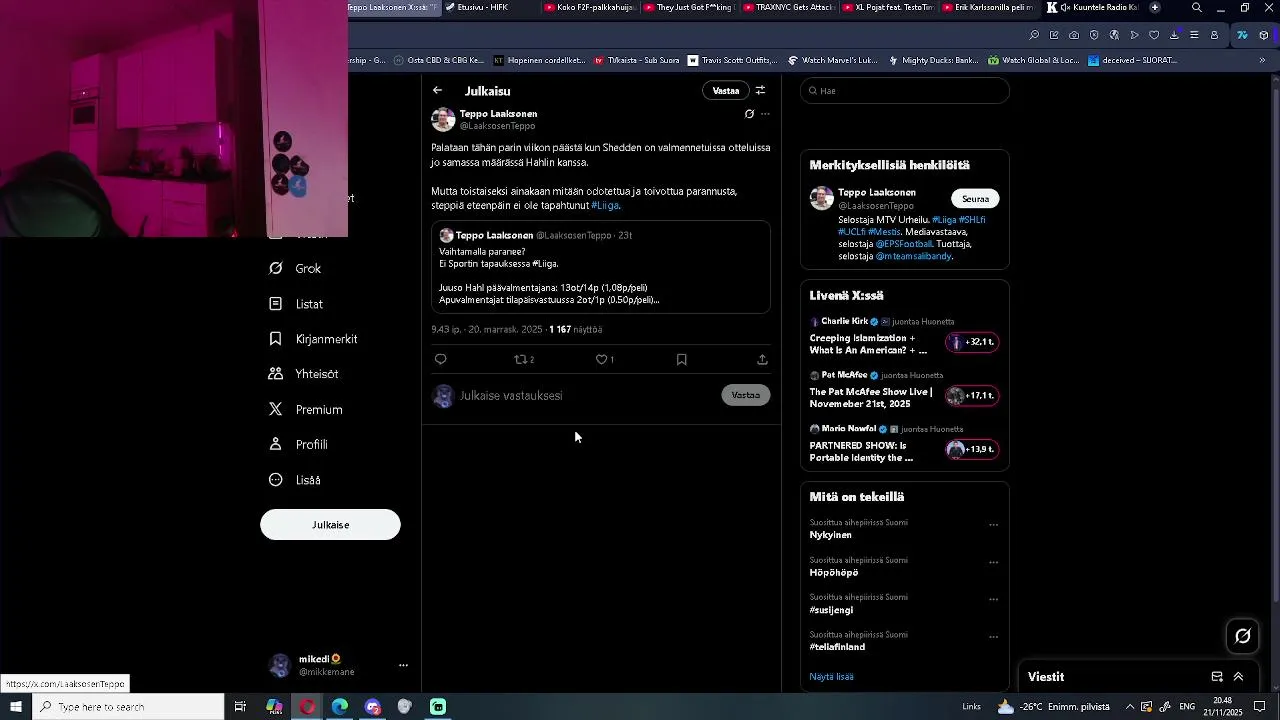The height and width of the screenshot is (720, 1280).
Task: Open the floating Grok button
Action: pos(1243,636)
